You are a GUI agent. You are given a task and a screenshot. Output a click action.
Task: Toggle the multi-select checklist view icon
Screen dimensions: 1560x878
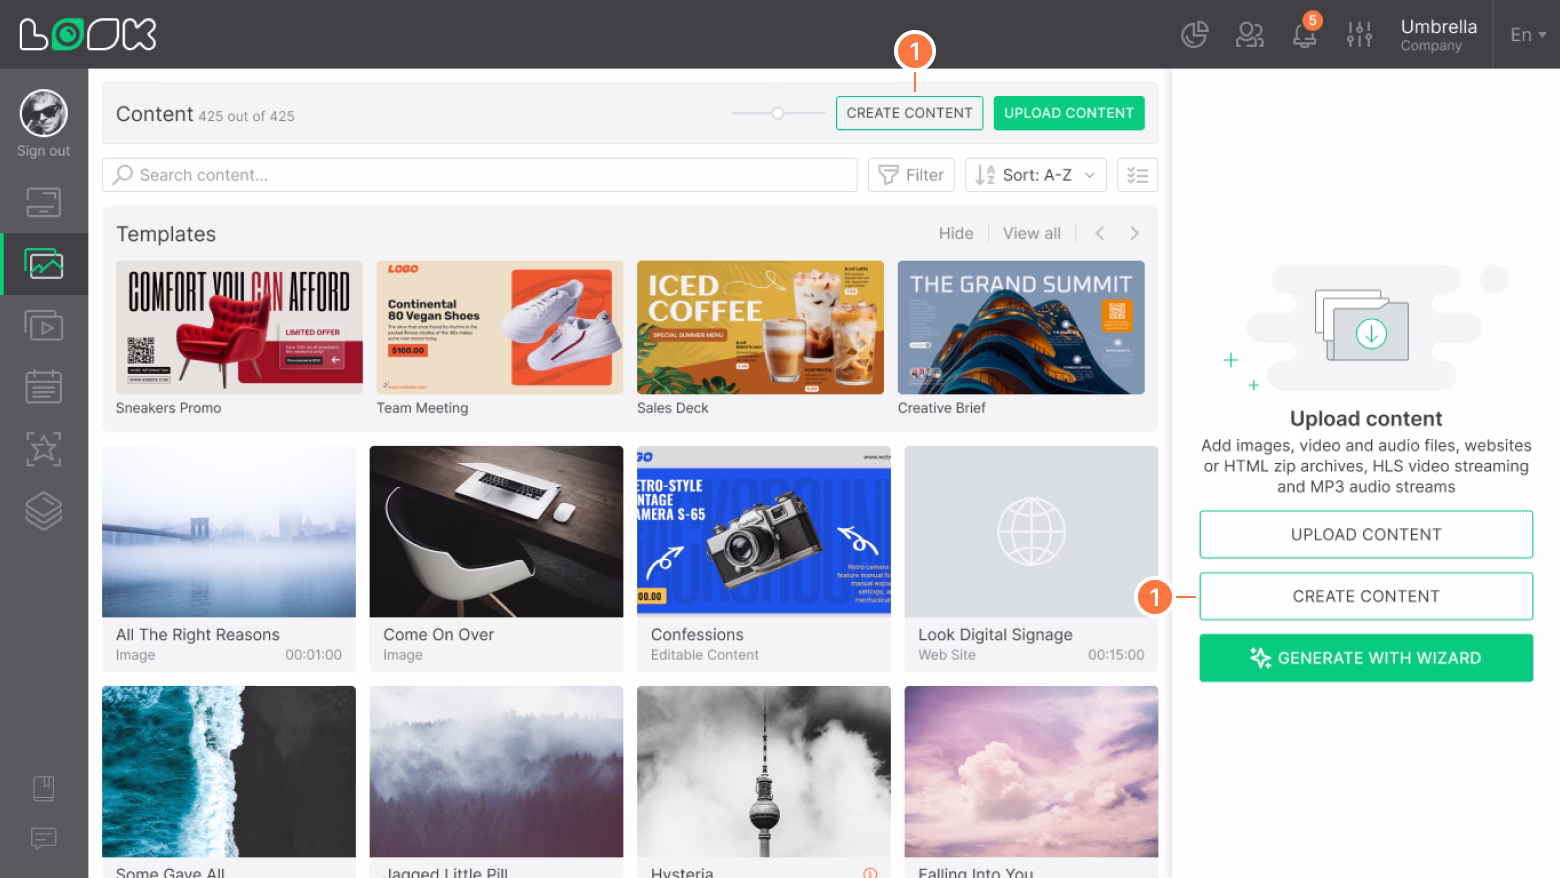click(x=1137, y=174)
